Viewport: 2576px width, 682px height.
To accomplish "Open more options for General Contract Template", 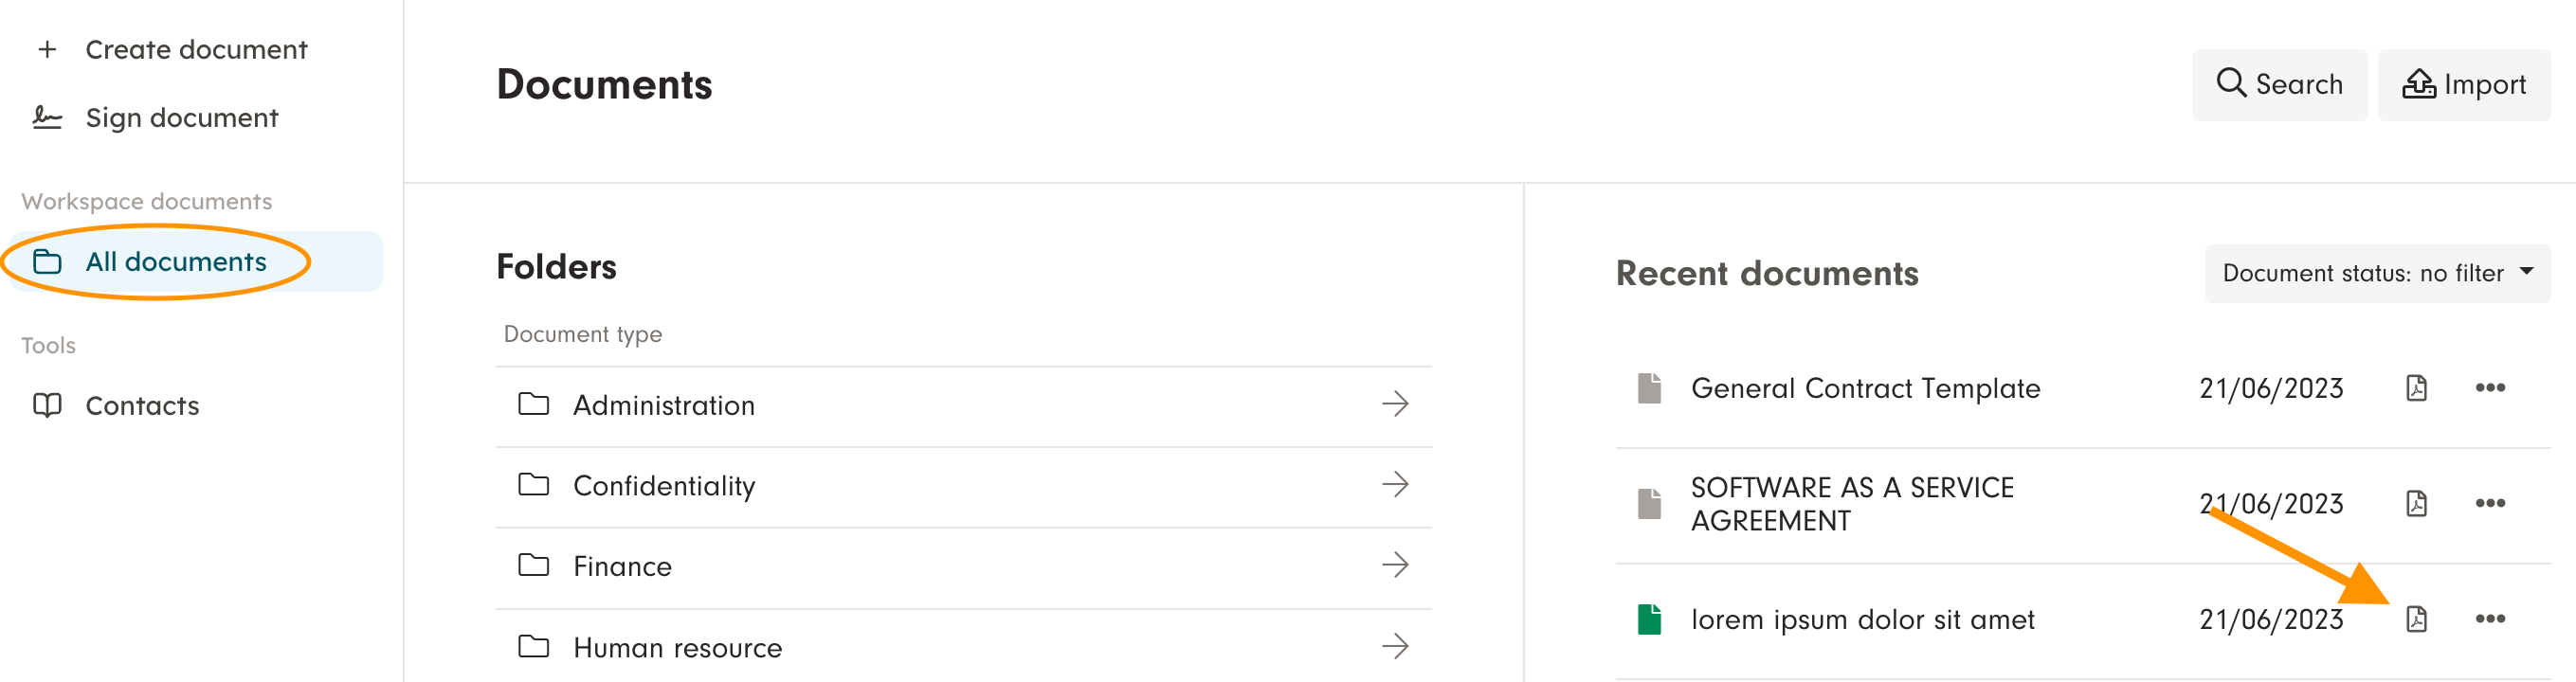I will 2489,388.
